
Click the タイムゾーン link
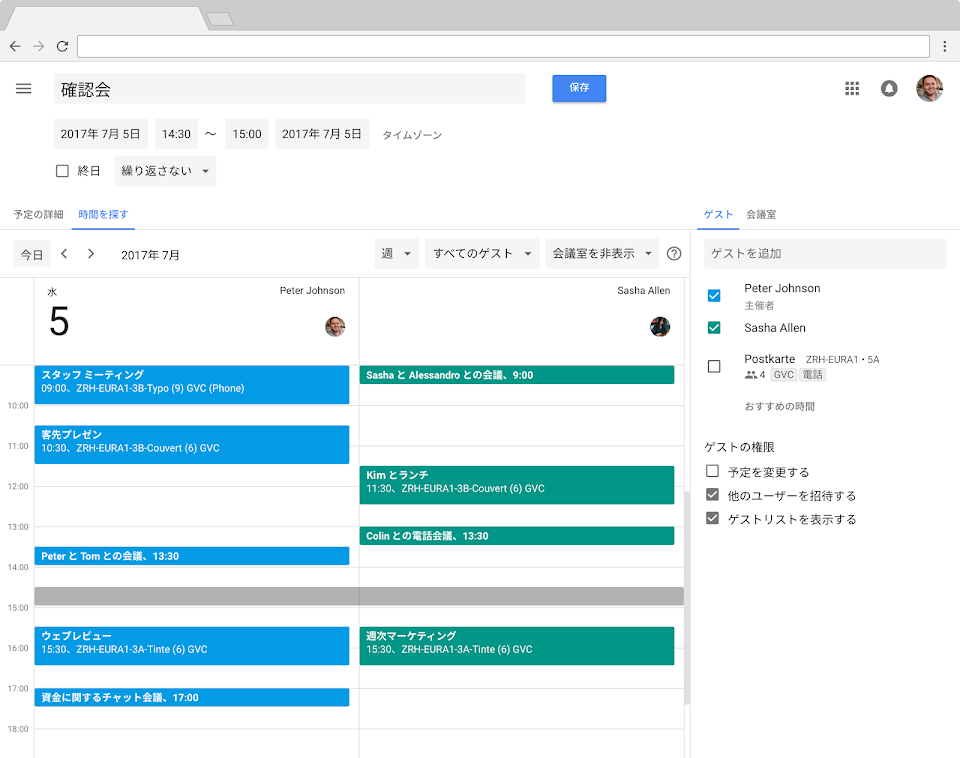click(x=412, y=135)
